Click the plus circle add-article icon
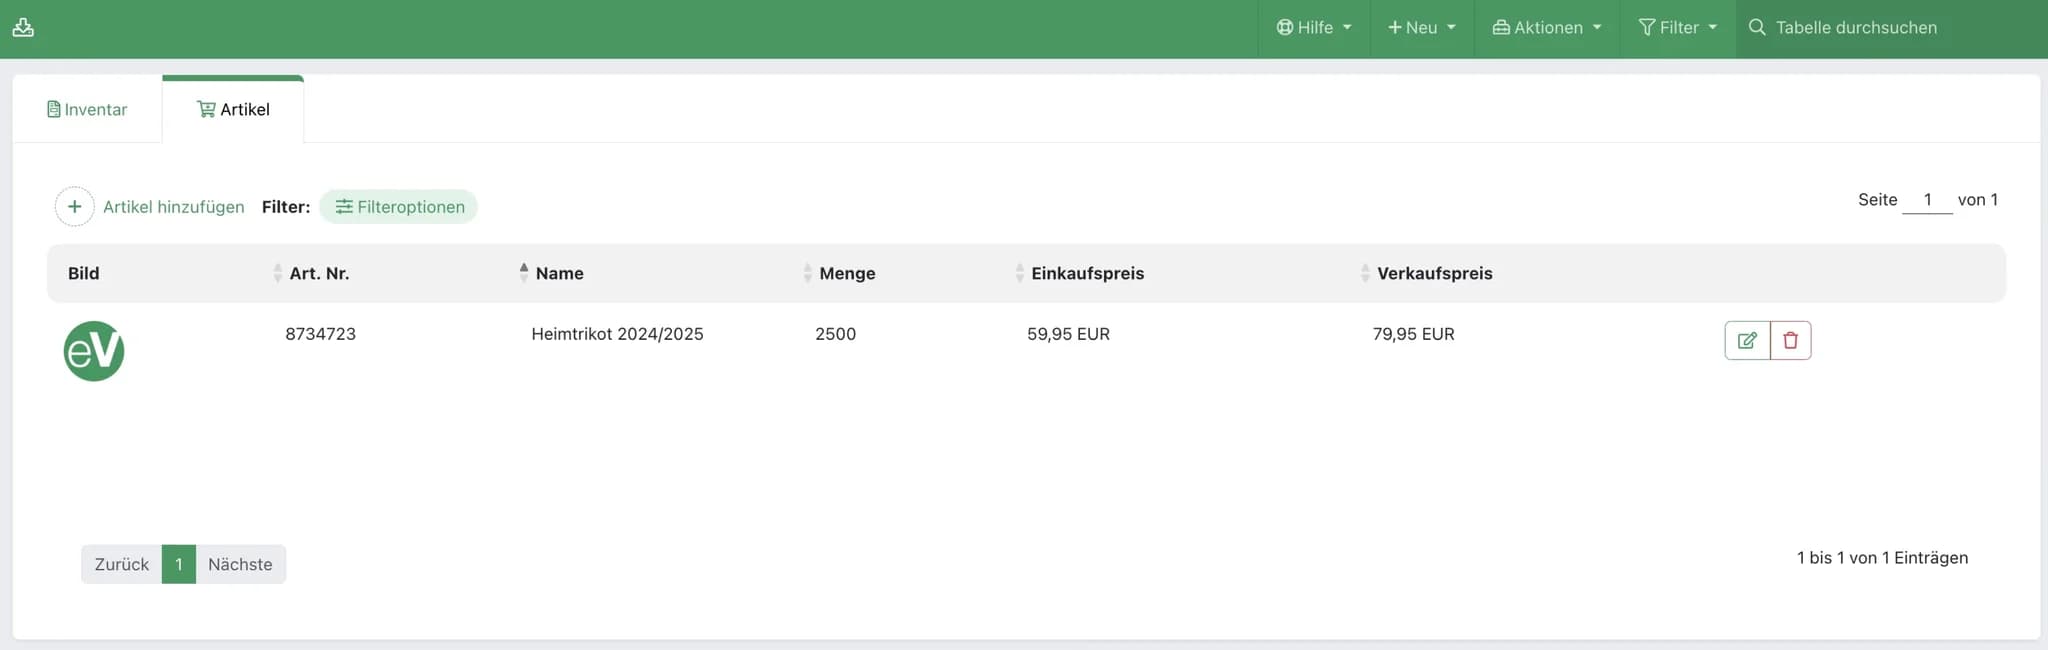The width and height of the screenshot is (2048, 650). pyautogui.click(x=74, y=207)
